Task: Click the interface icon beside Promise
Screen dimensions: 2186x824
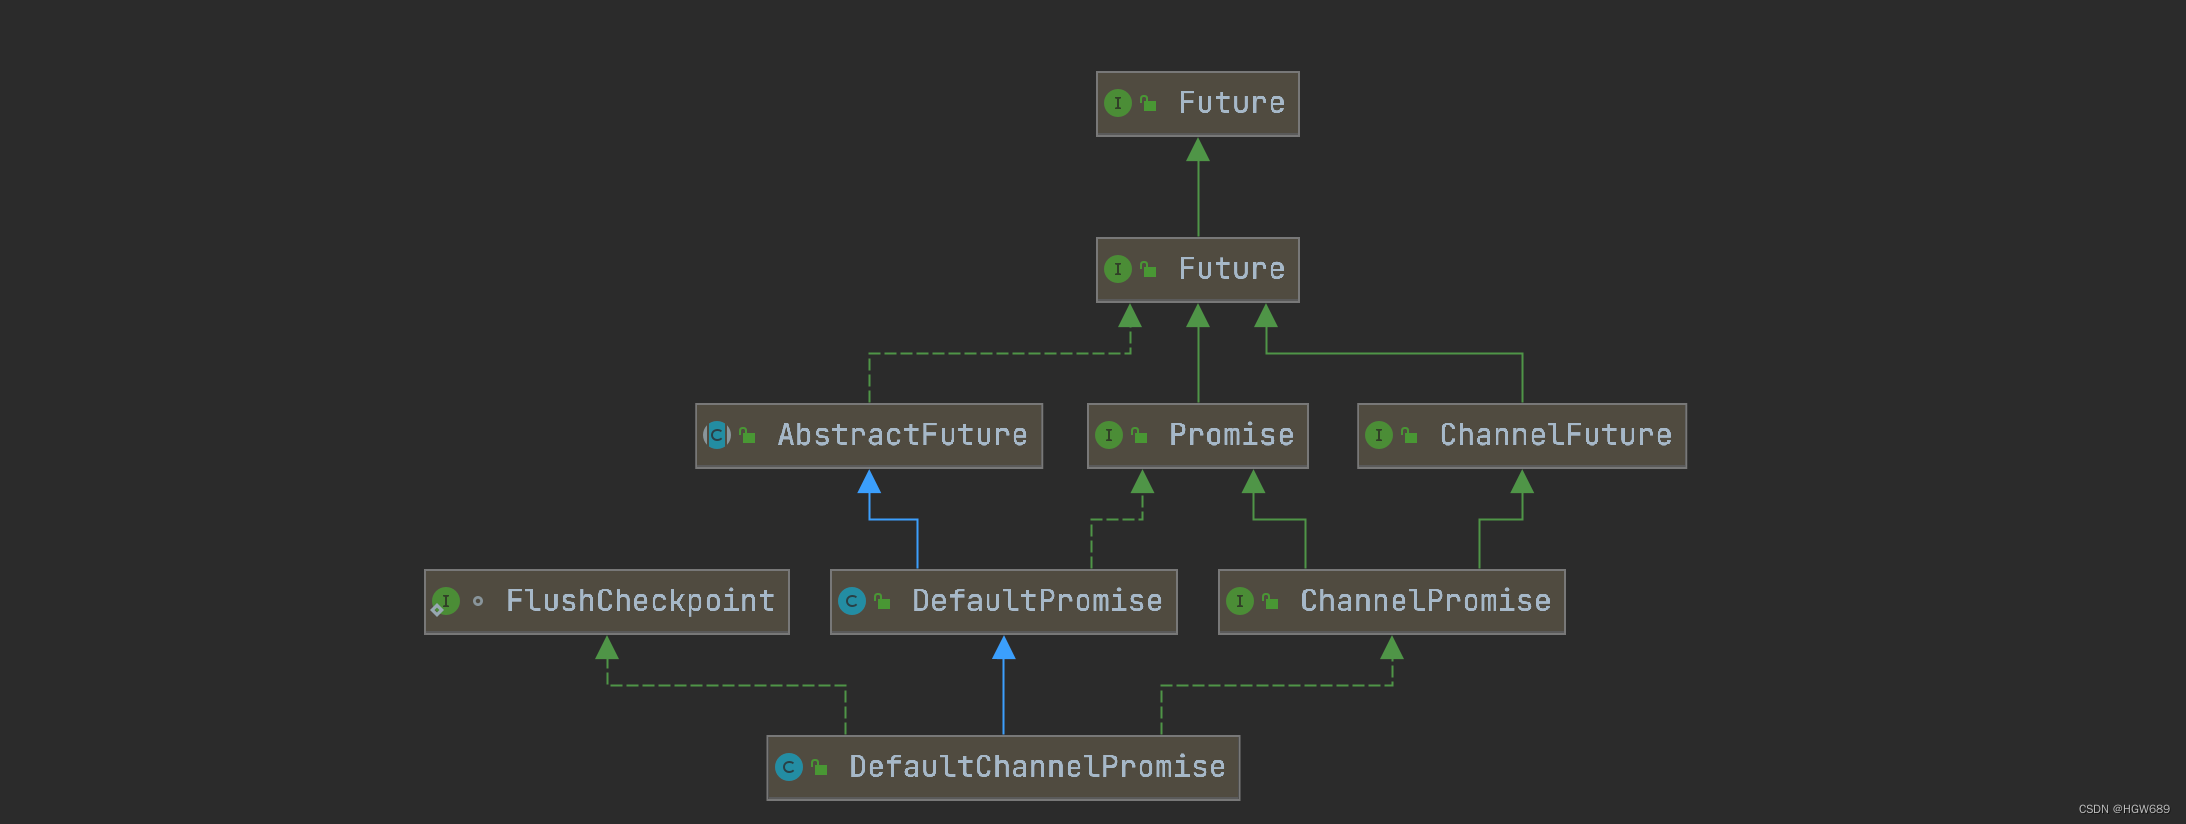Action: [x=1109, y=435]
